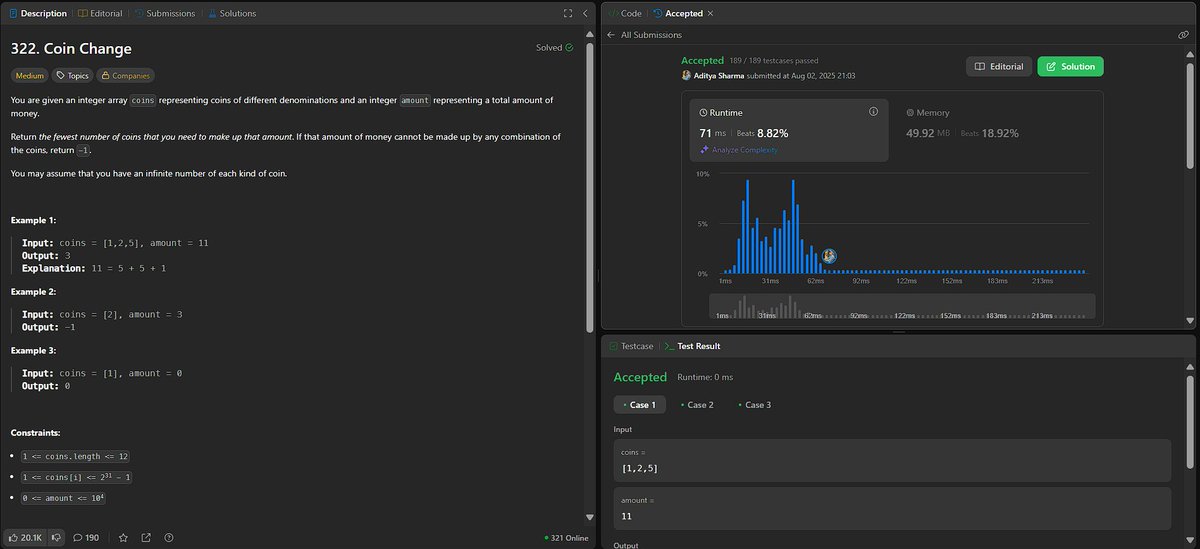This screenshot has width=1200, height=549.
Task: Close the Accepted tab with its X
Action: point(710,13)
